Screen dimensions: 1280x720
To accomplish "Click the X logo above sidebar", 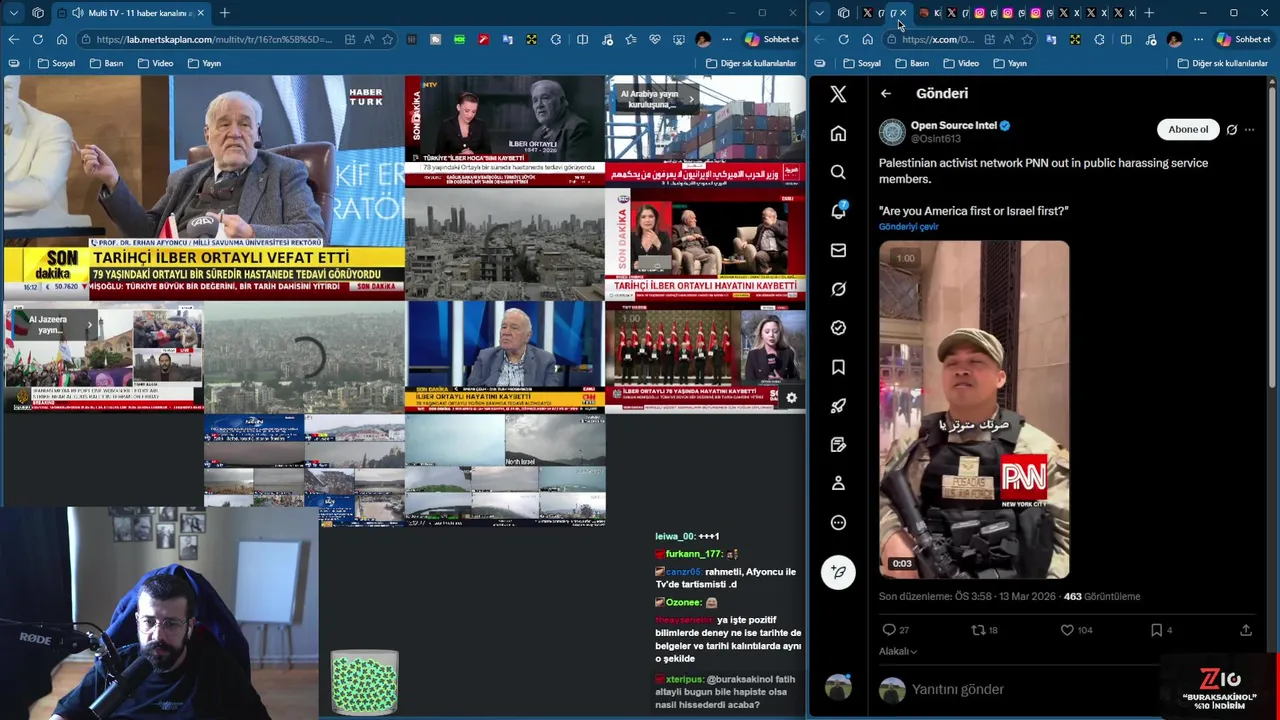I will coord(838,94).
